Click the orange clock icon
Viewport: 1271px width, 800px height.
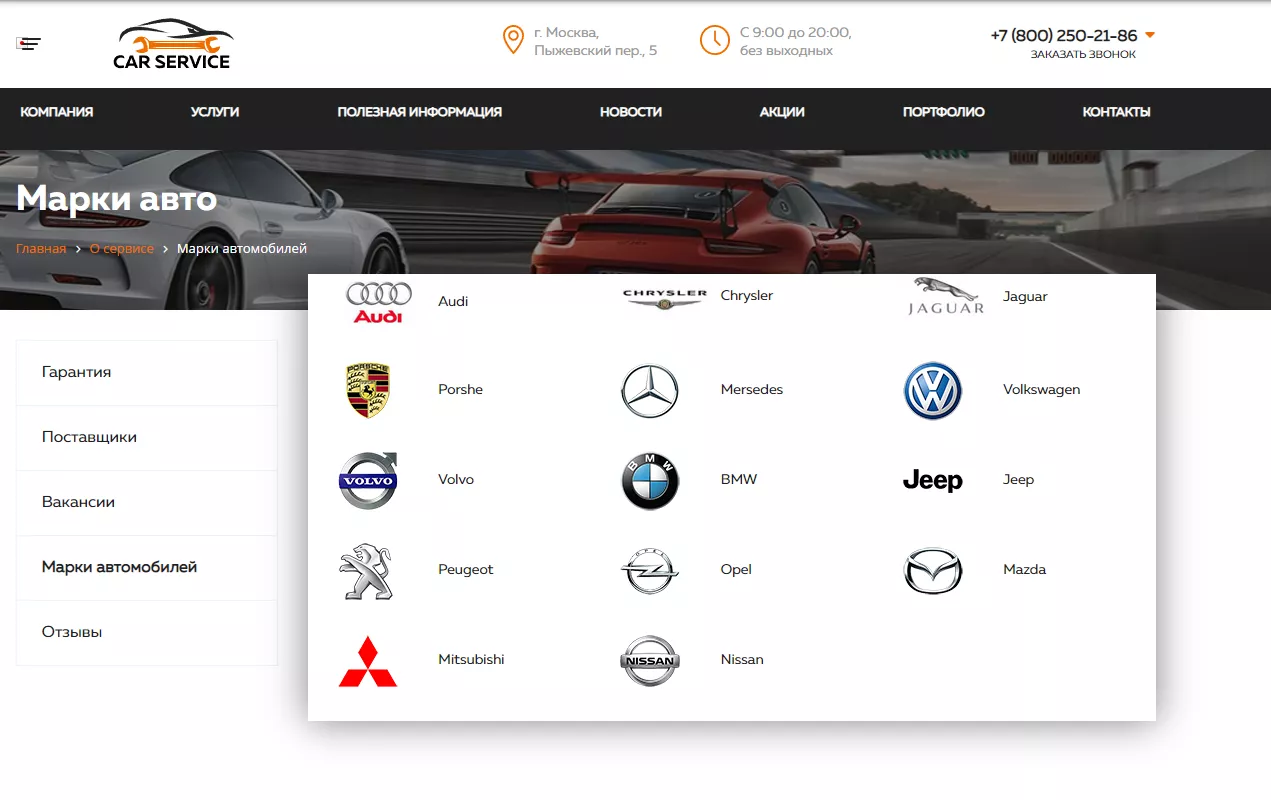715,40
